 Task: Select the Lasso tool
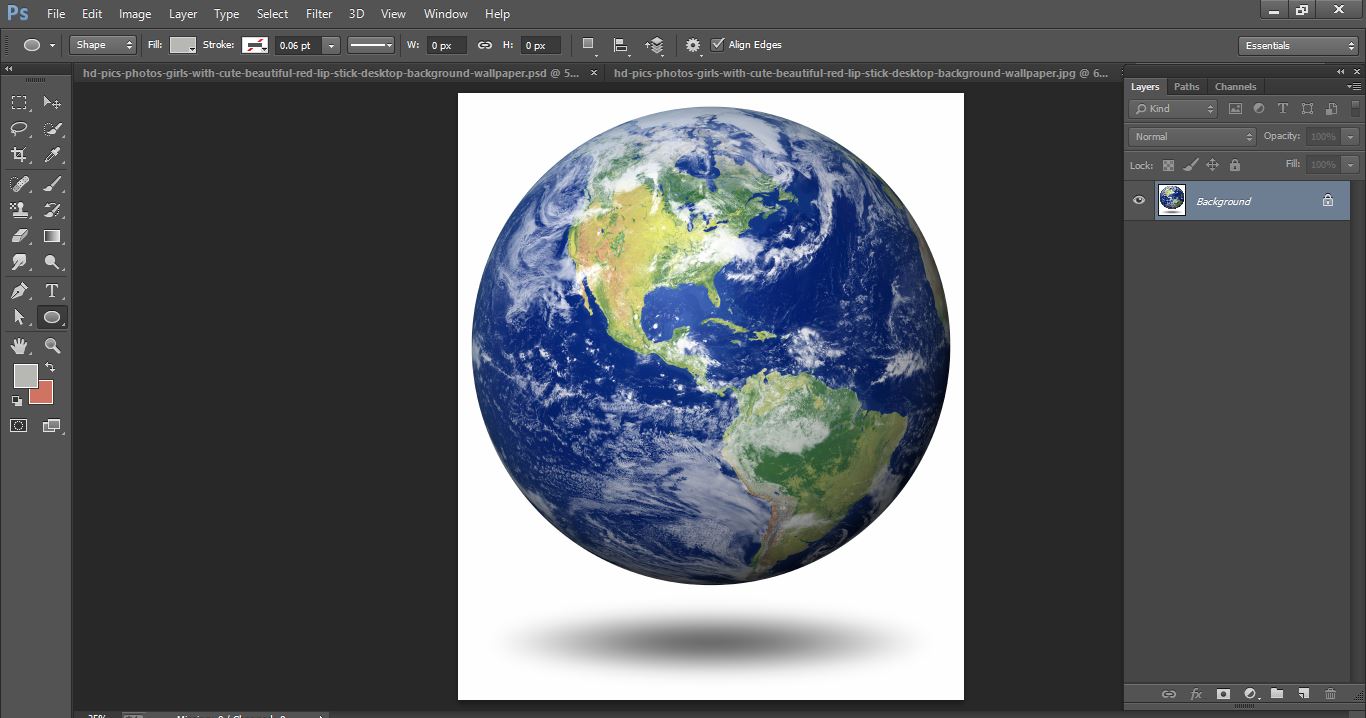(x=18, y=128)
